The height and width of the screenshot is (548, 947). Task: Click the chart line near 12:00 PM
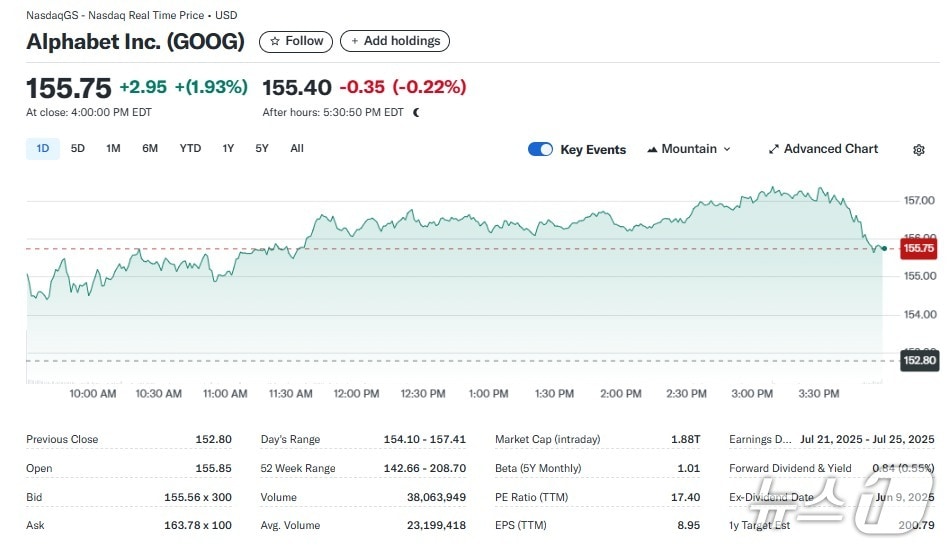pos(356,221)
